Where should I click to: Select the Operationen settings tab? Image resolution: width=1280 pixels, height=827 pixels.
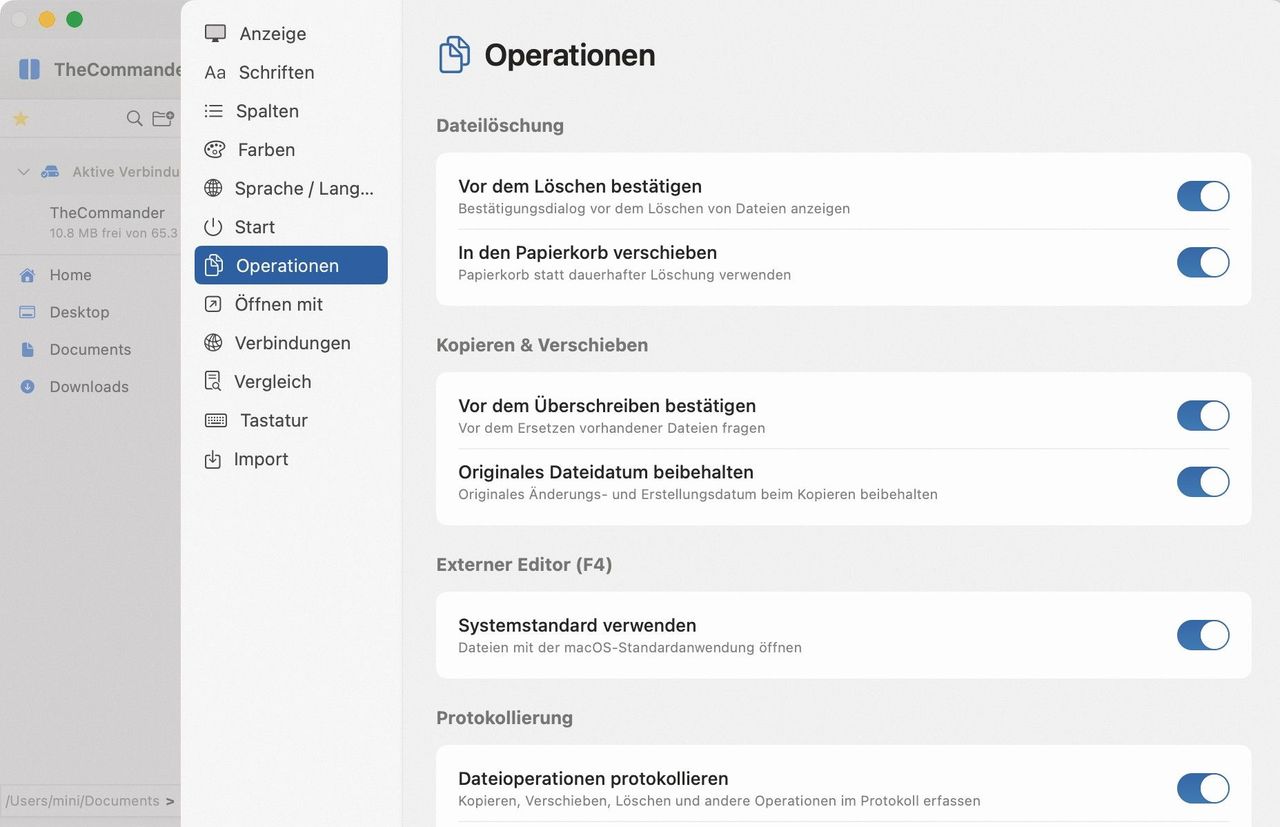point(291,265)
